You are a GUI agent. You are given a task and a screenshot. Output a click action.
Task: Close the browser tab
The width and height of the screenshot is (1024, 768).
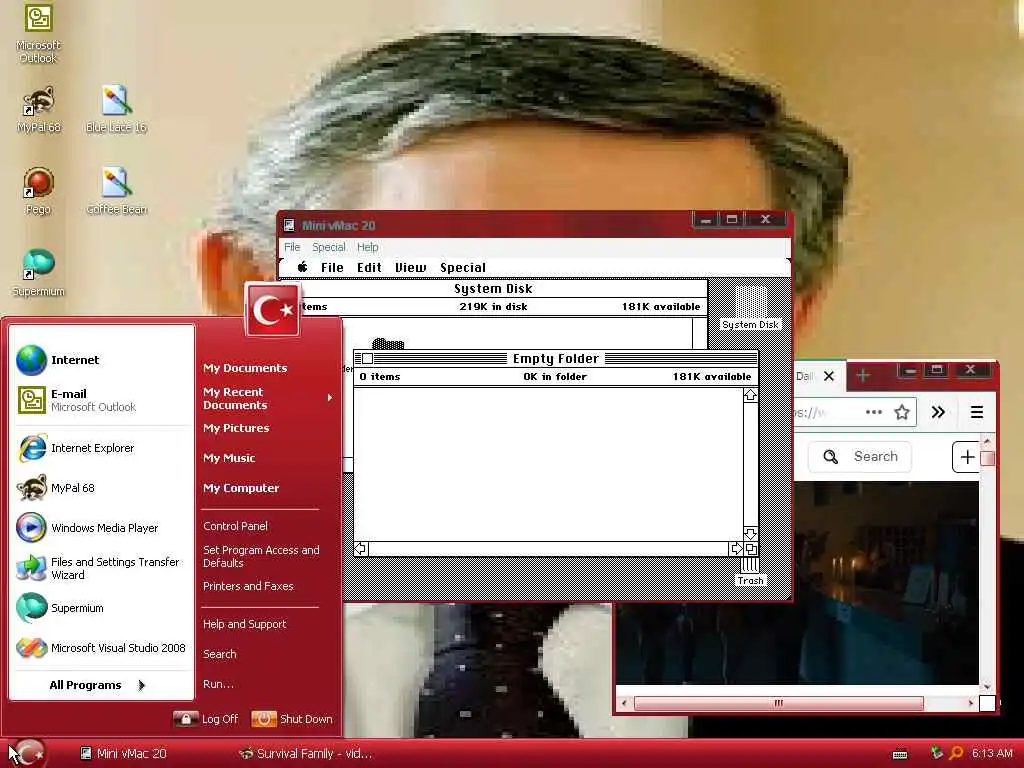829,376
